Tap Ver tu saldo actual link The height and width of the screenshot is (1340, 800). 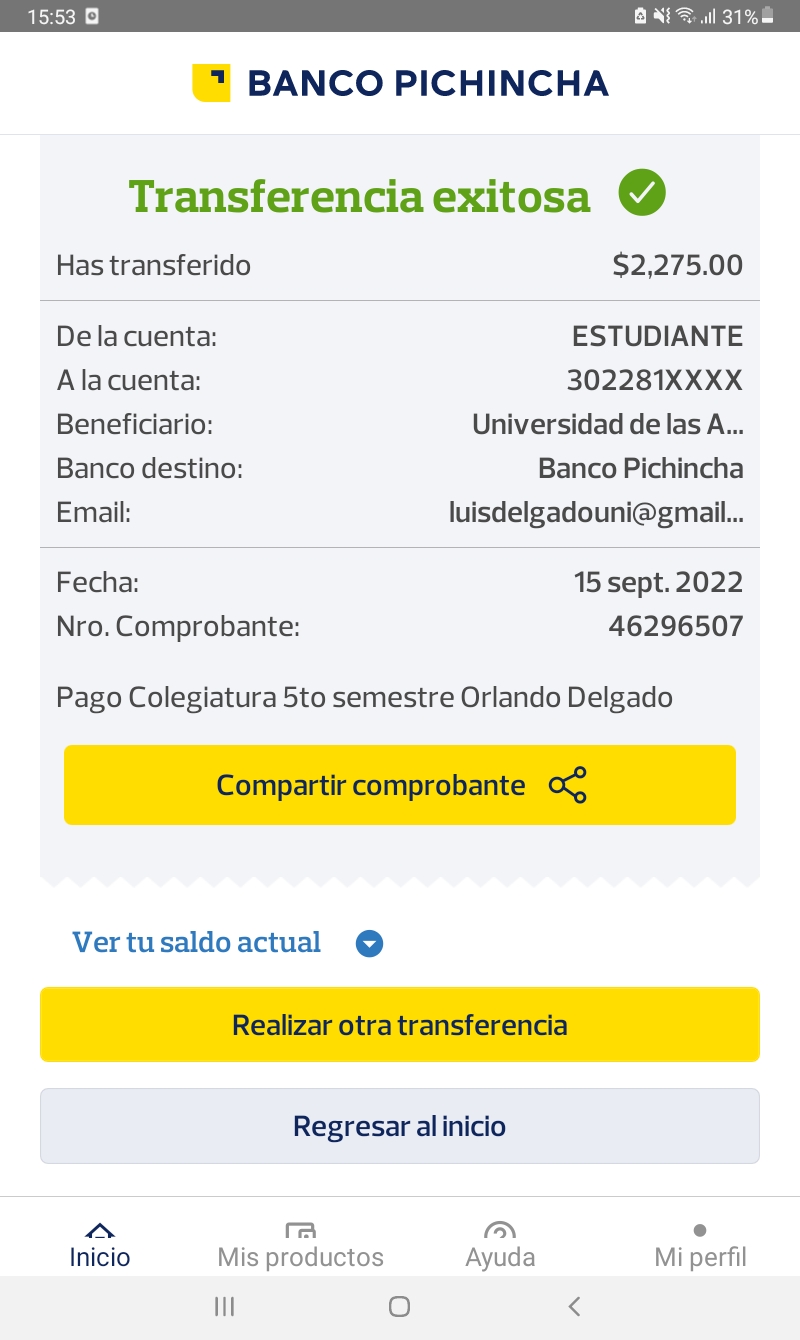click(x=197, y=942)
